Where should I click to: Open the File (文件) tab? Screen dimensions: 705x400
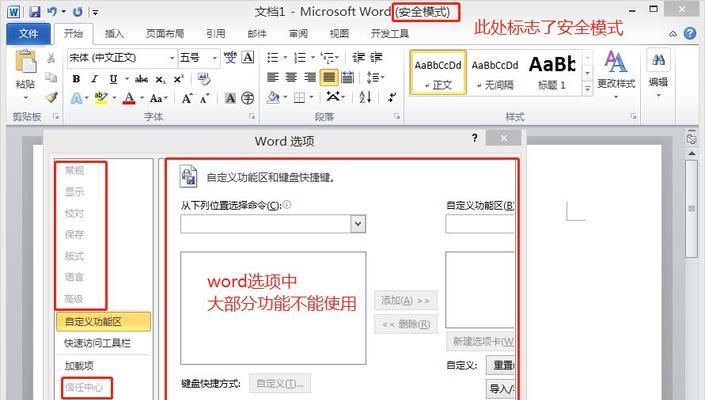point(28,34)
